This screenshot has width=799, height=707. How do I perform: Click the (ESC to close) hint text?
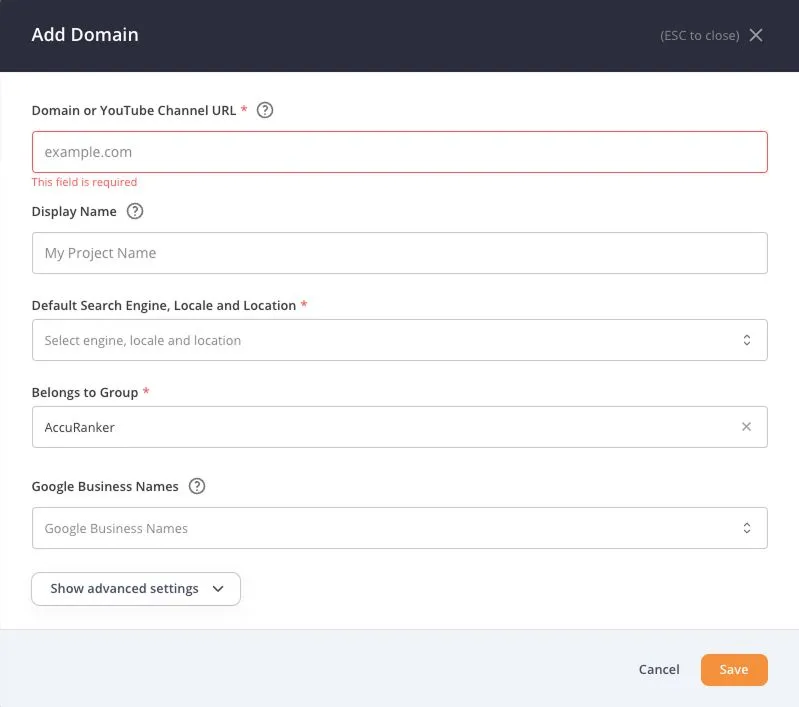[x=699, y=35]
